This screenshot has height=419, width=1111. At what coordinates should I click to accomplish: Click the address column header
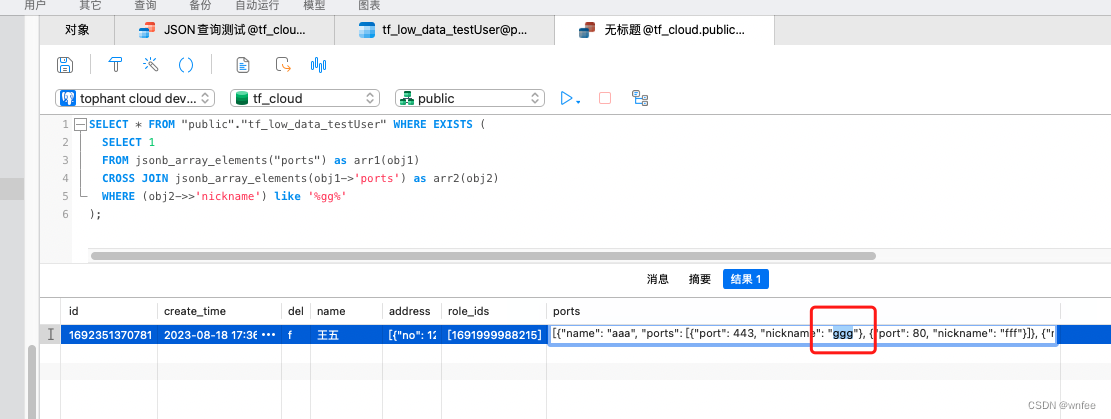click(x=411, y=311)
